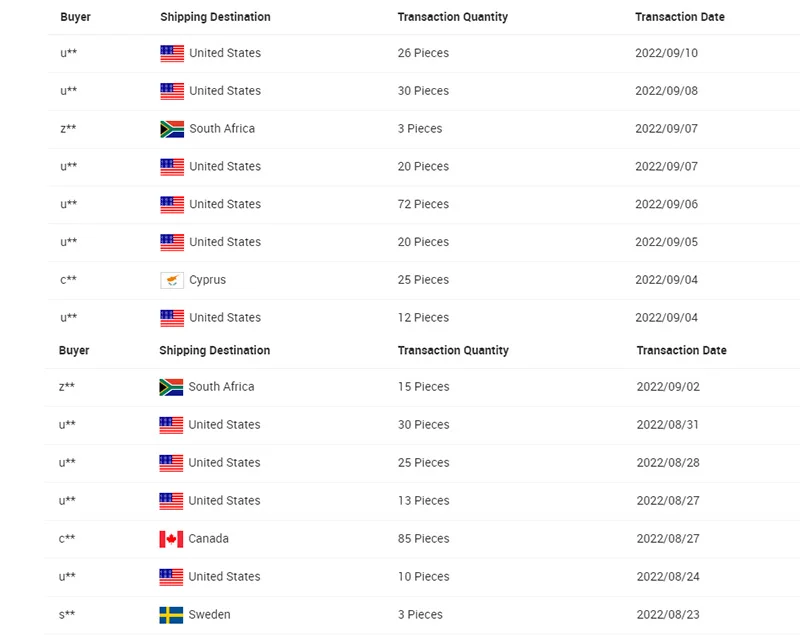Click the Sweden flag icon

pyautogui.click(x=171, y=615)
